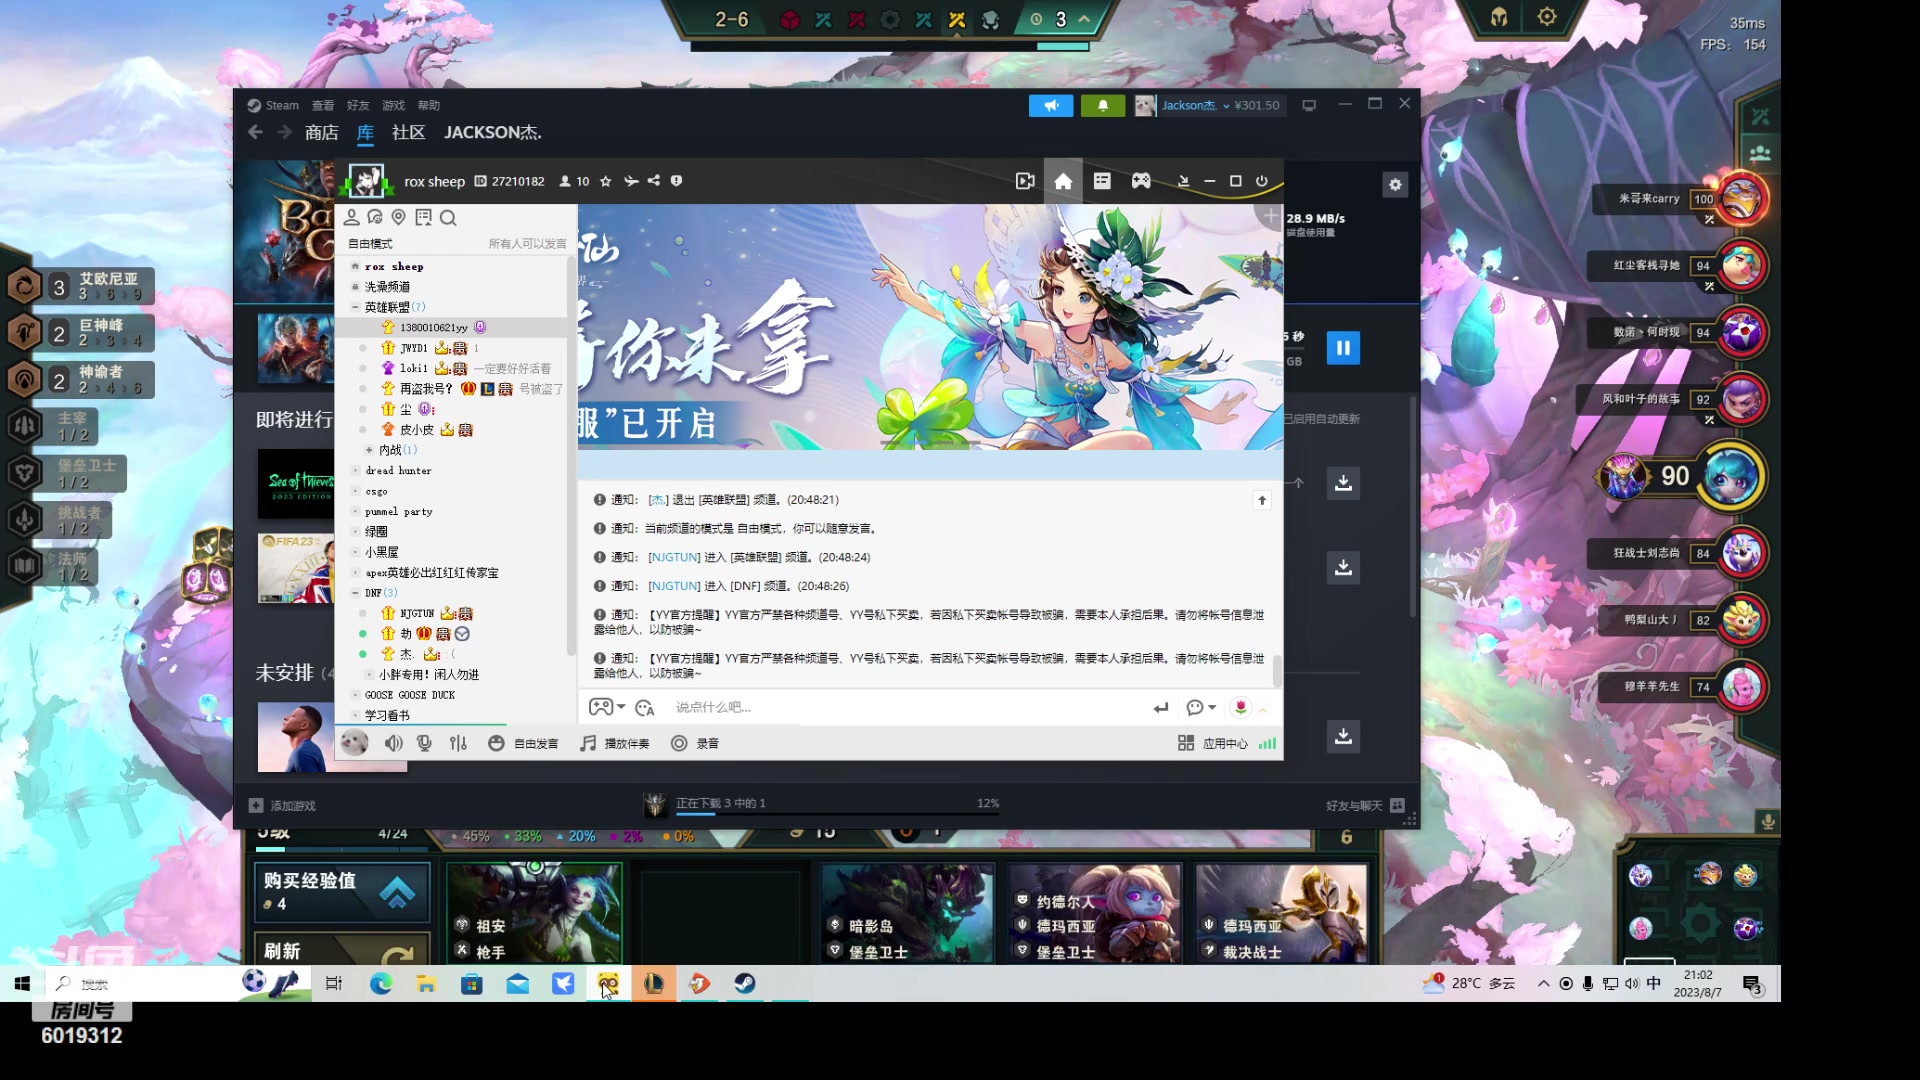Click the scroll-to-top arrow in the chat log

tap(1262, 500)
